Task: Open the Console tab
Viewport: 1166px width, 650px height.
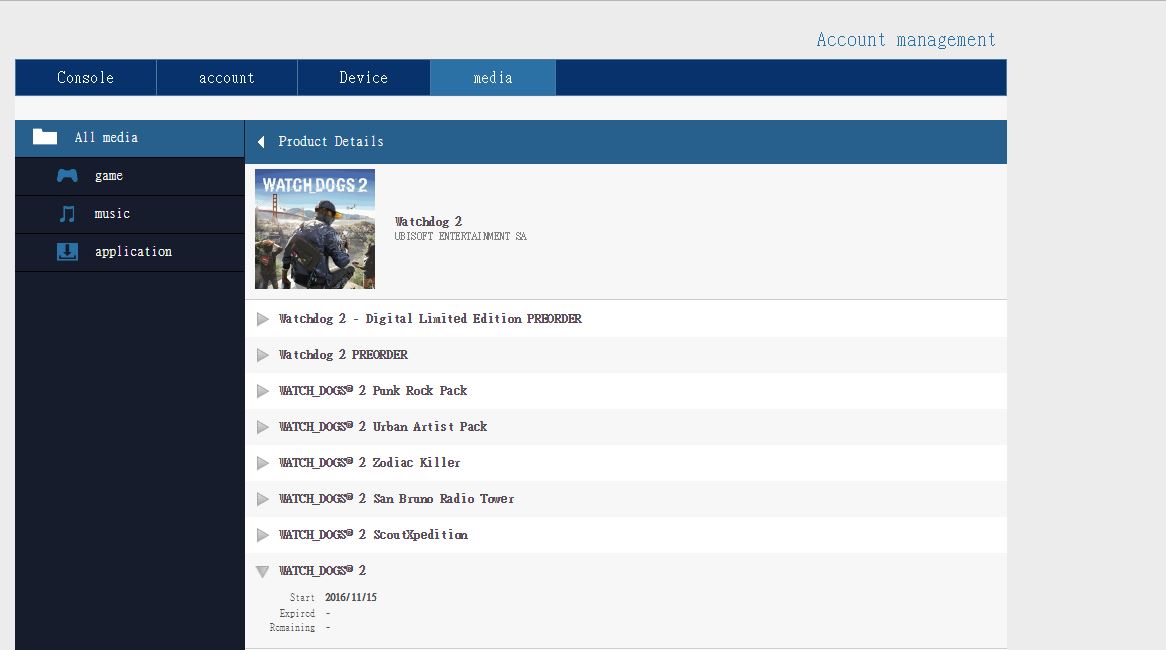Action: coord(86,77)
